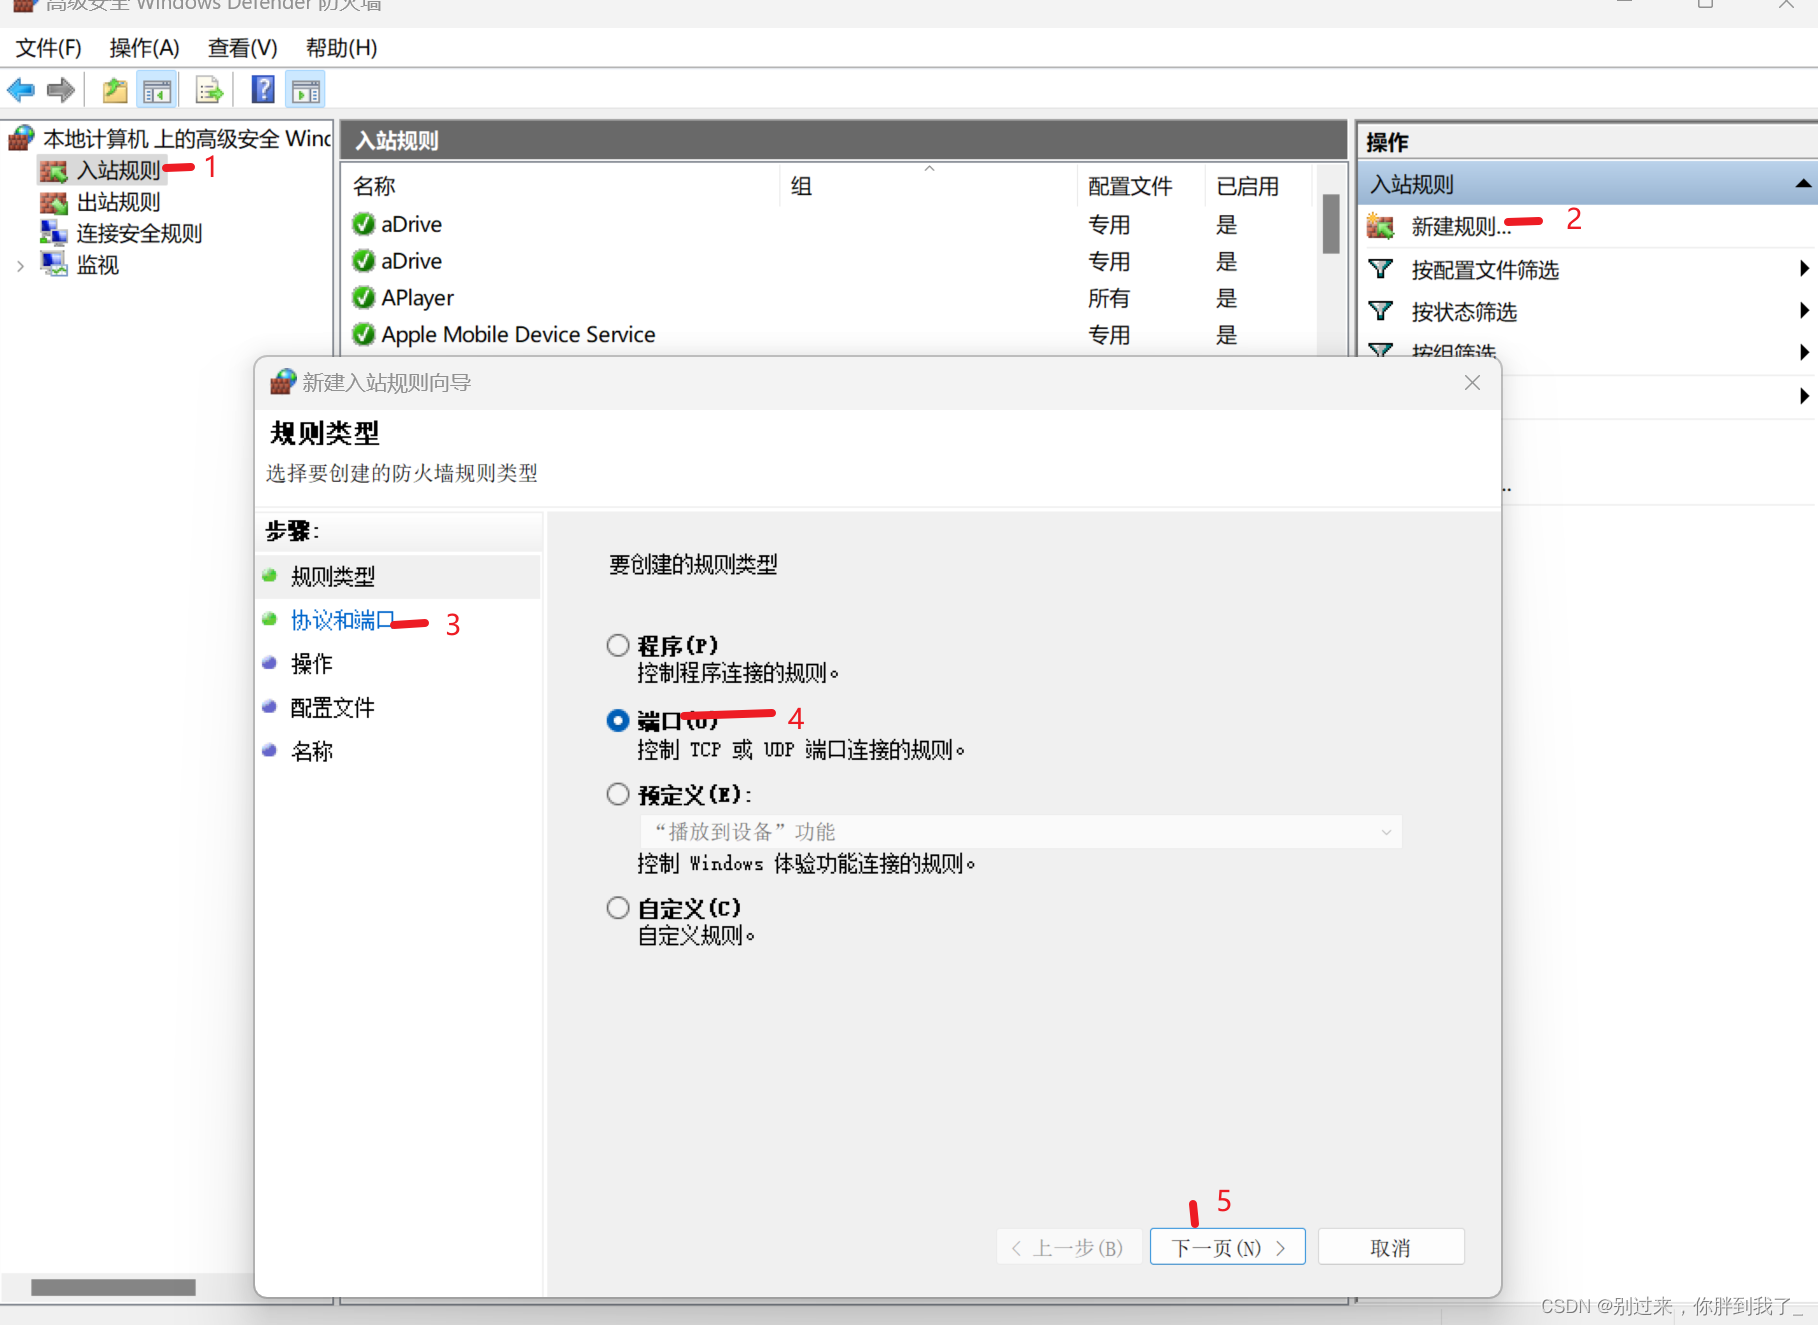
Task: Select the 端口 port radio button
Action: pyautogui.click(x=618, y=720)
